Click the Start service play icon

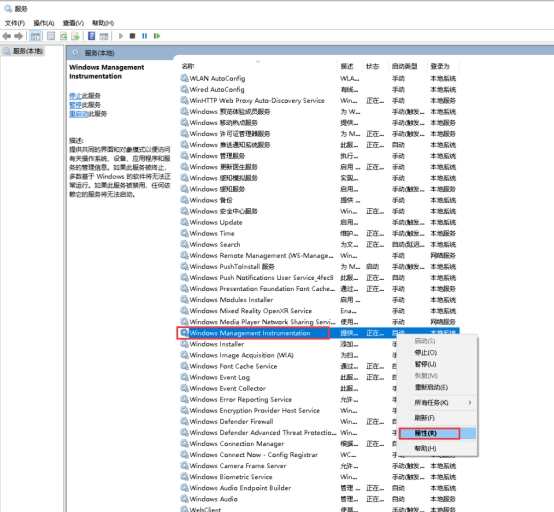121,36
